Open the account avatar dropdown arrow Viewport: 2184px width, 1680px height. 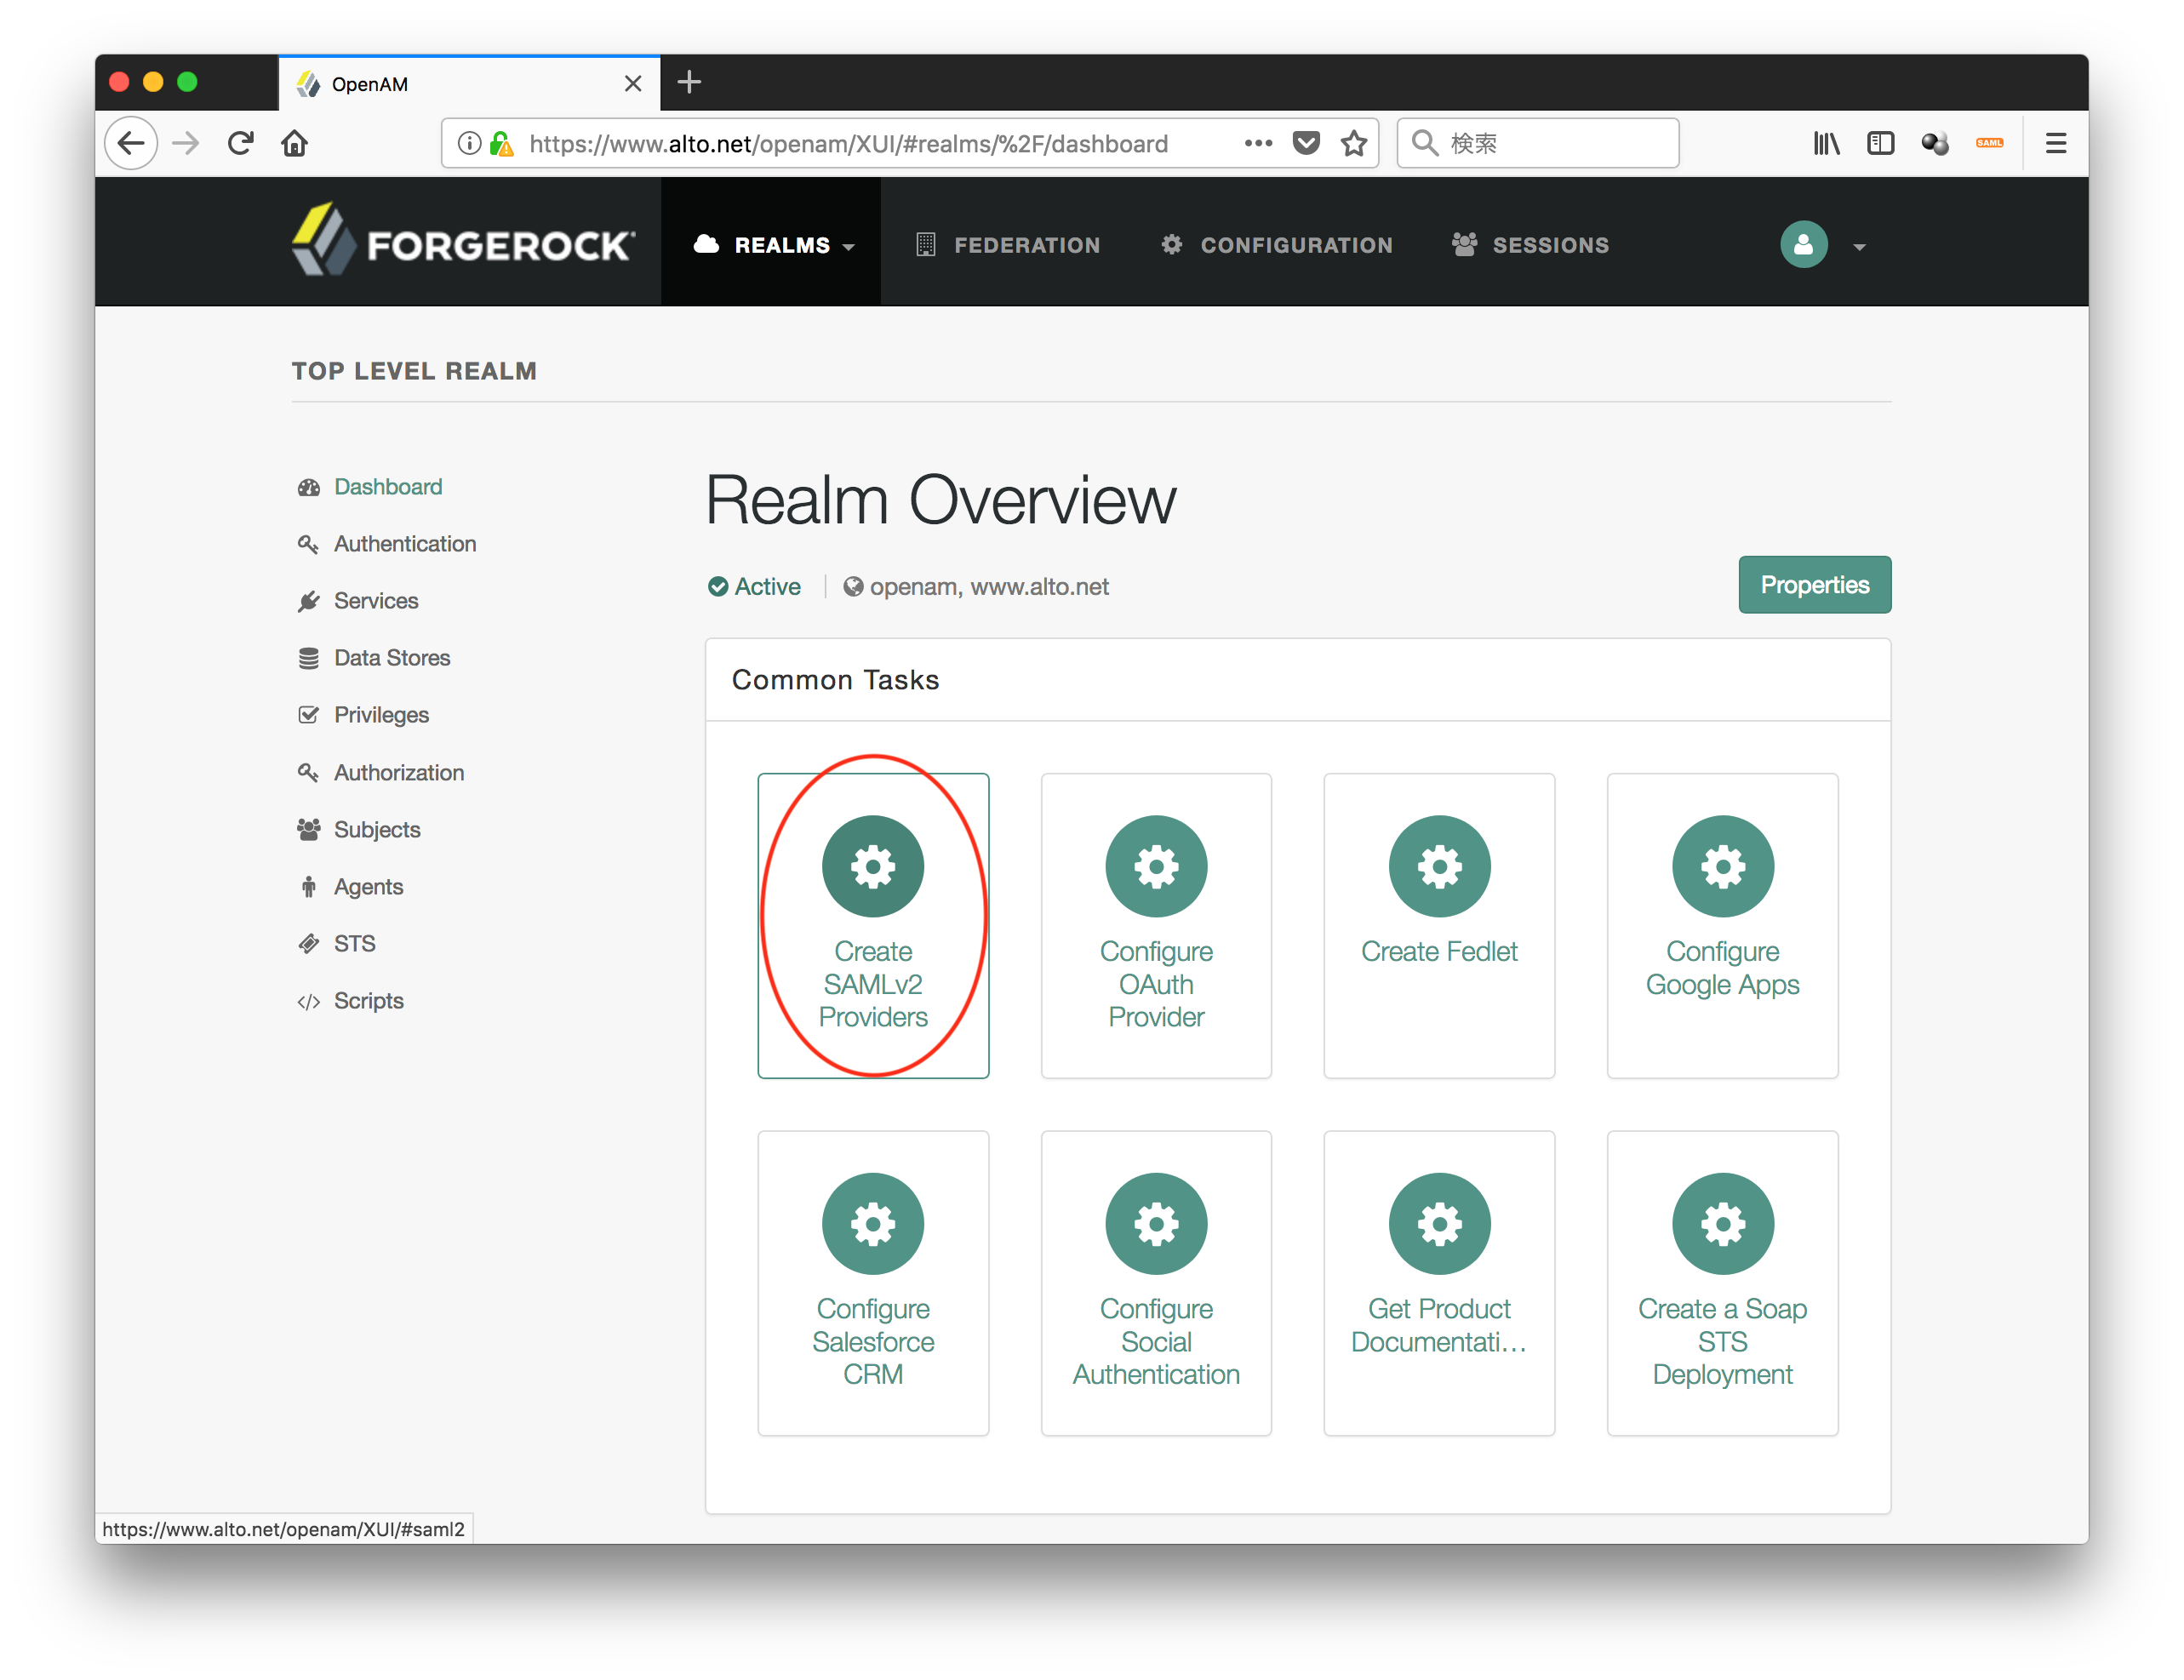1859,245
